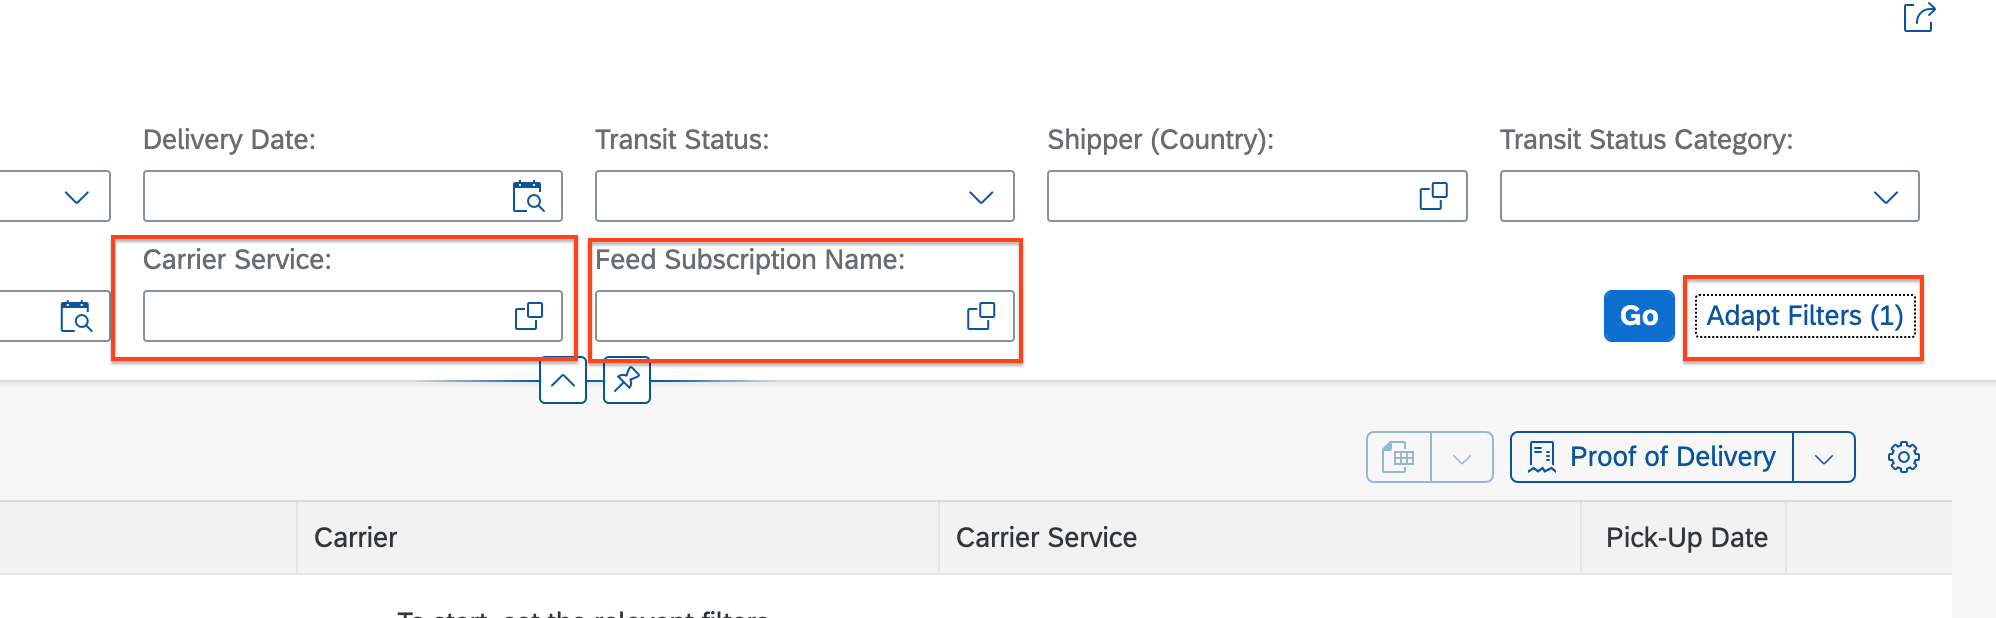Pin the filter header with pushpin icon
The height and width of the screenshot is (618, 1996).
[x=627, y=380]
